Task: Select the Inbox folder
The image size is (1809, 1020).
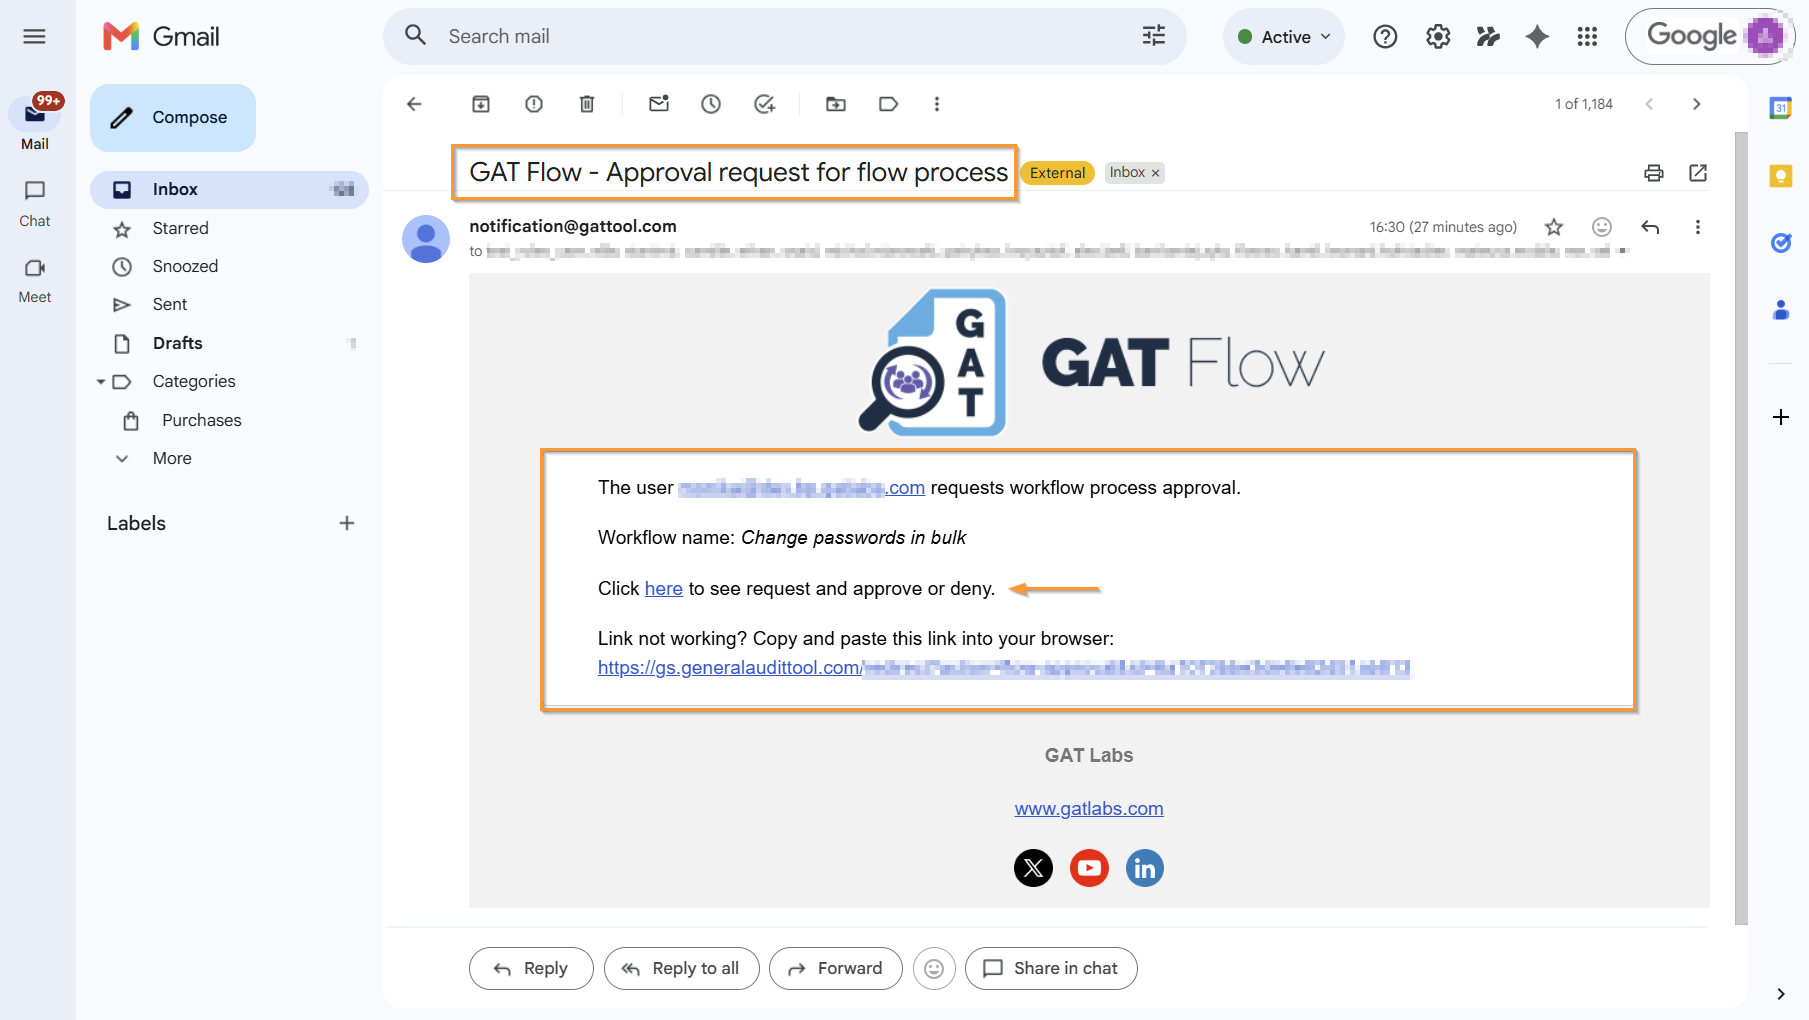Action: (229, 189)
